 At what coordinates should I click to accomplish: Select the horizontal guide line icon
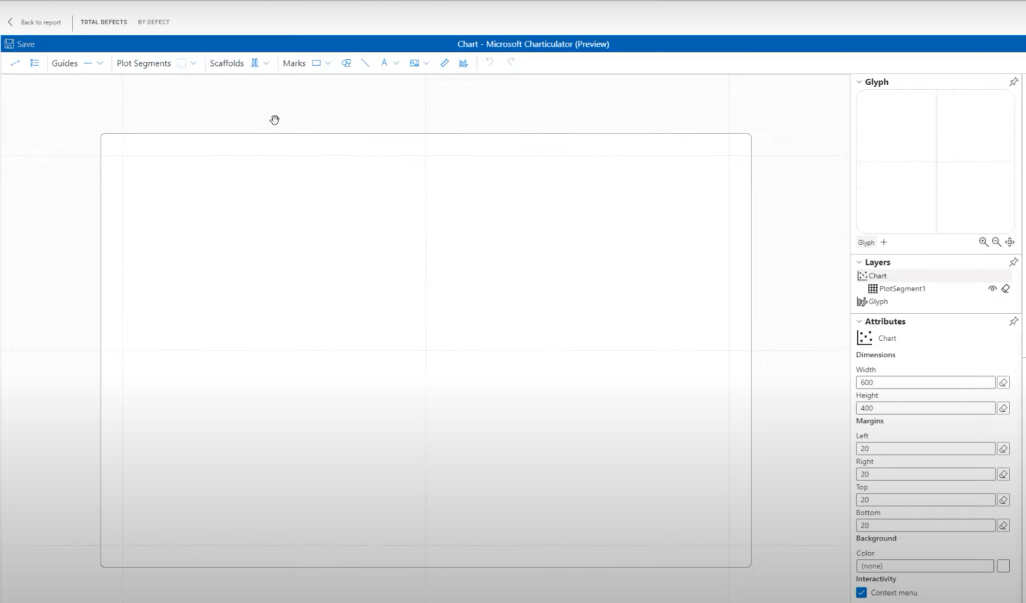pyautogui.click(x=88, y=63)
